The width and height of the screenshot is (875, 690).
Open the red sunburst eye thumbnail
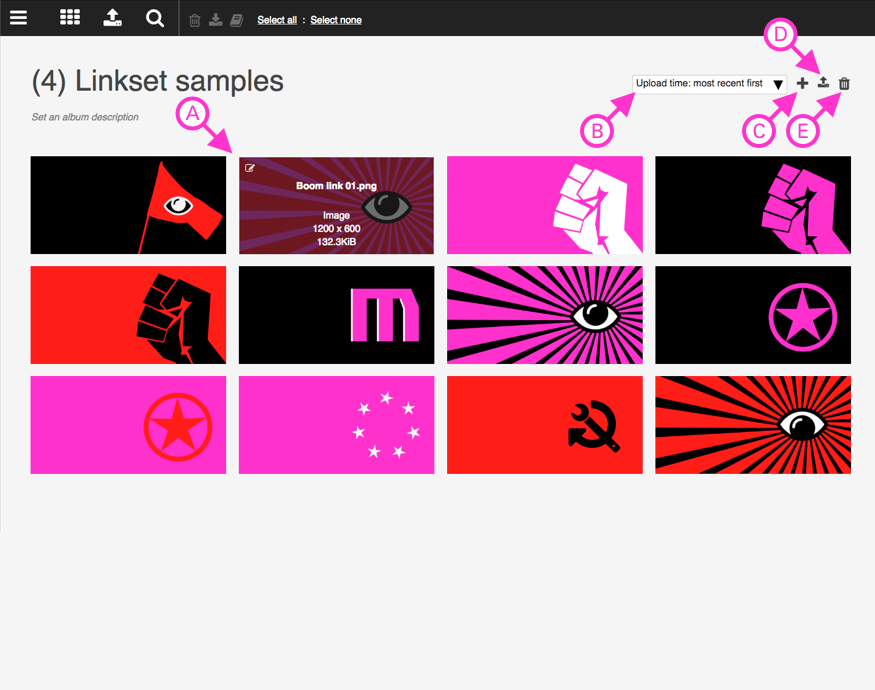tap(753, 425)
